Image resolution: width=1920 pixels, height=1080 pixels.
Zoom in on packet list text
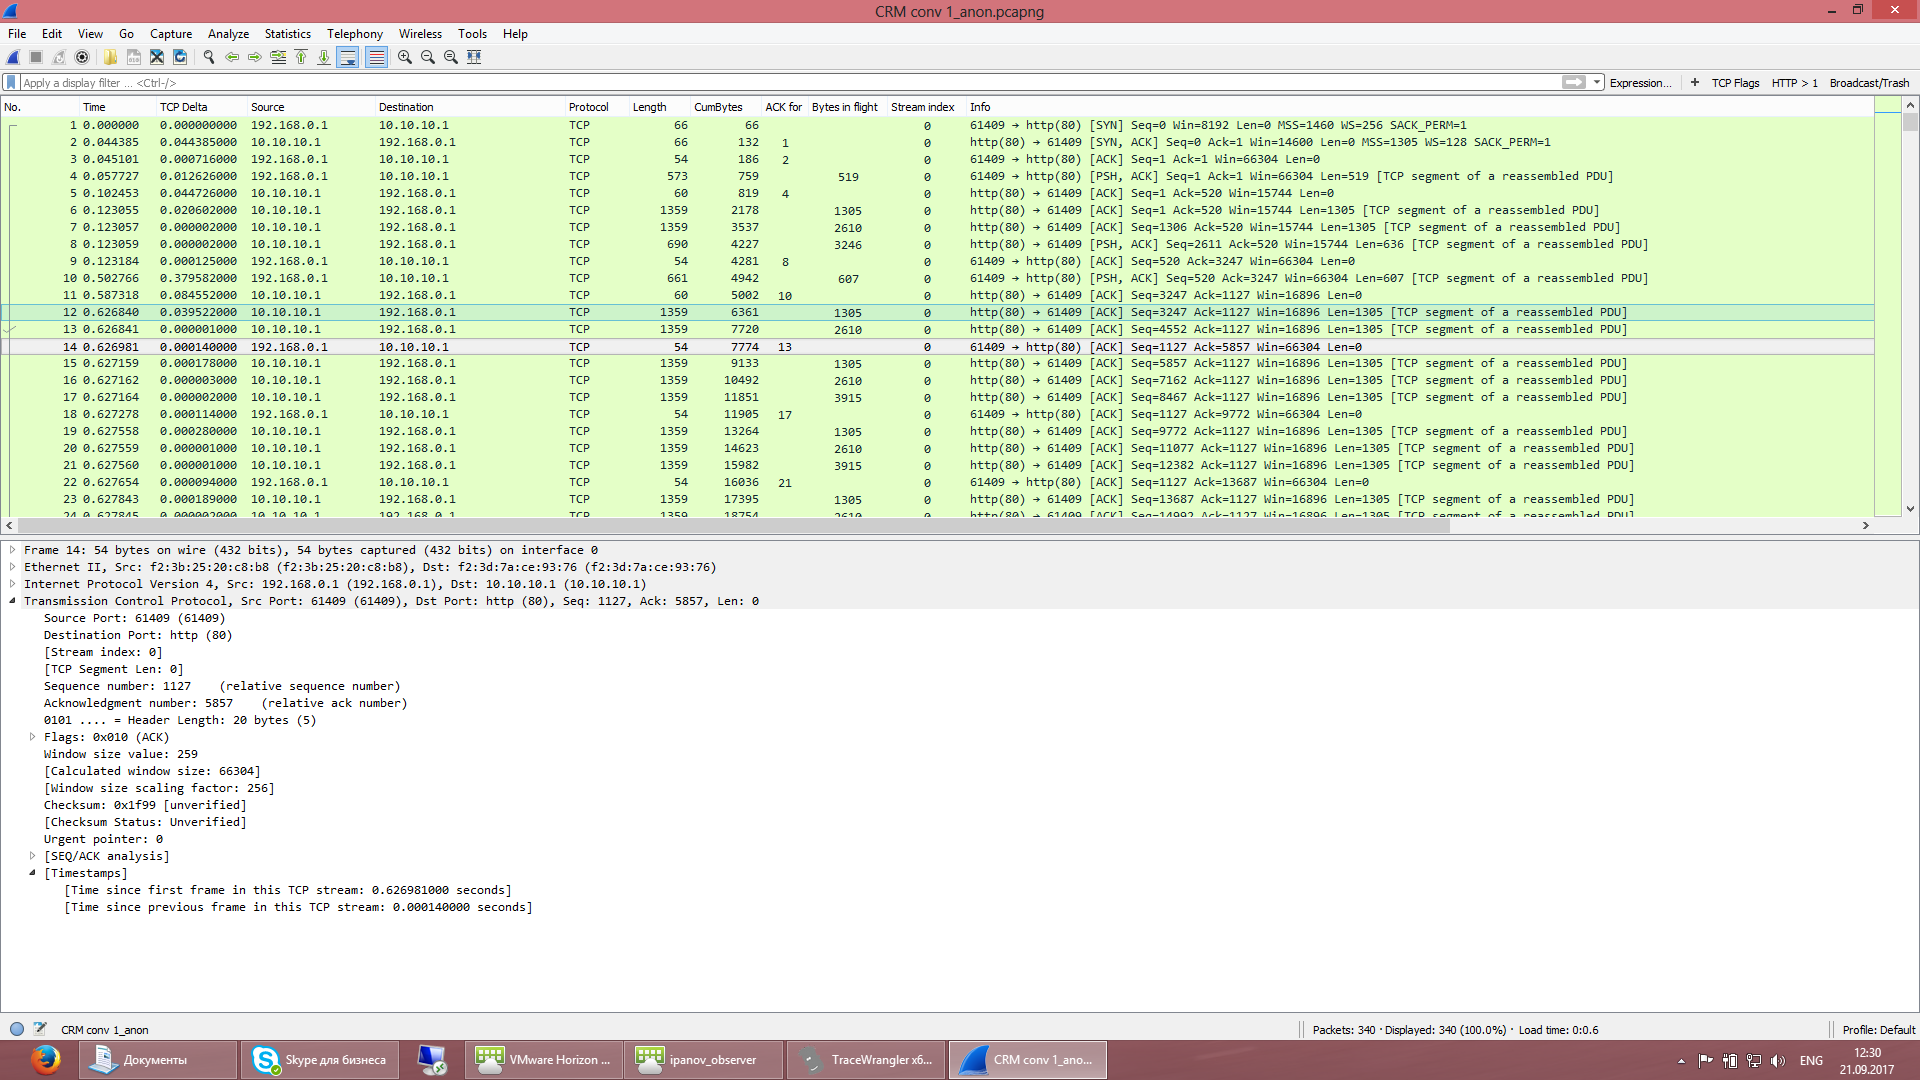point(404,57)
